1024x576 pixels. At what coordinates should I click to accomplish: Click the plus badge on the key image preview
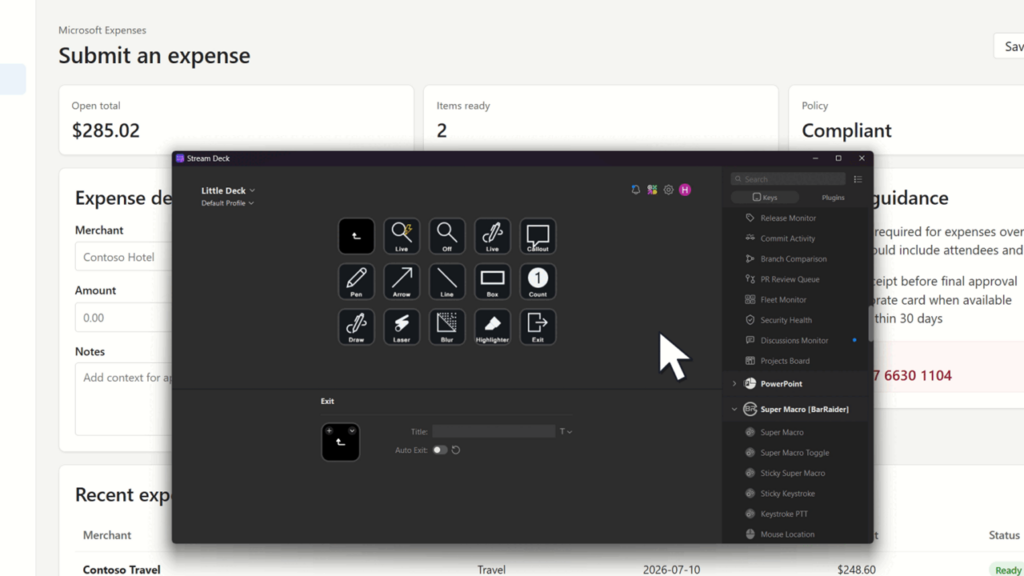click(x=329, y=430)
